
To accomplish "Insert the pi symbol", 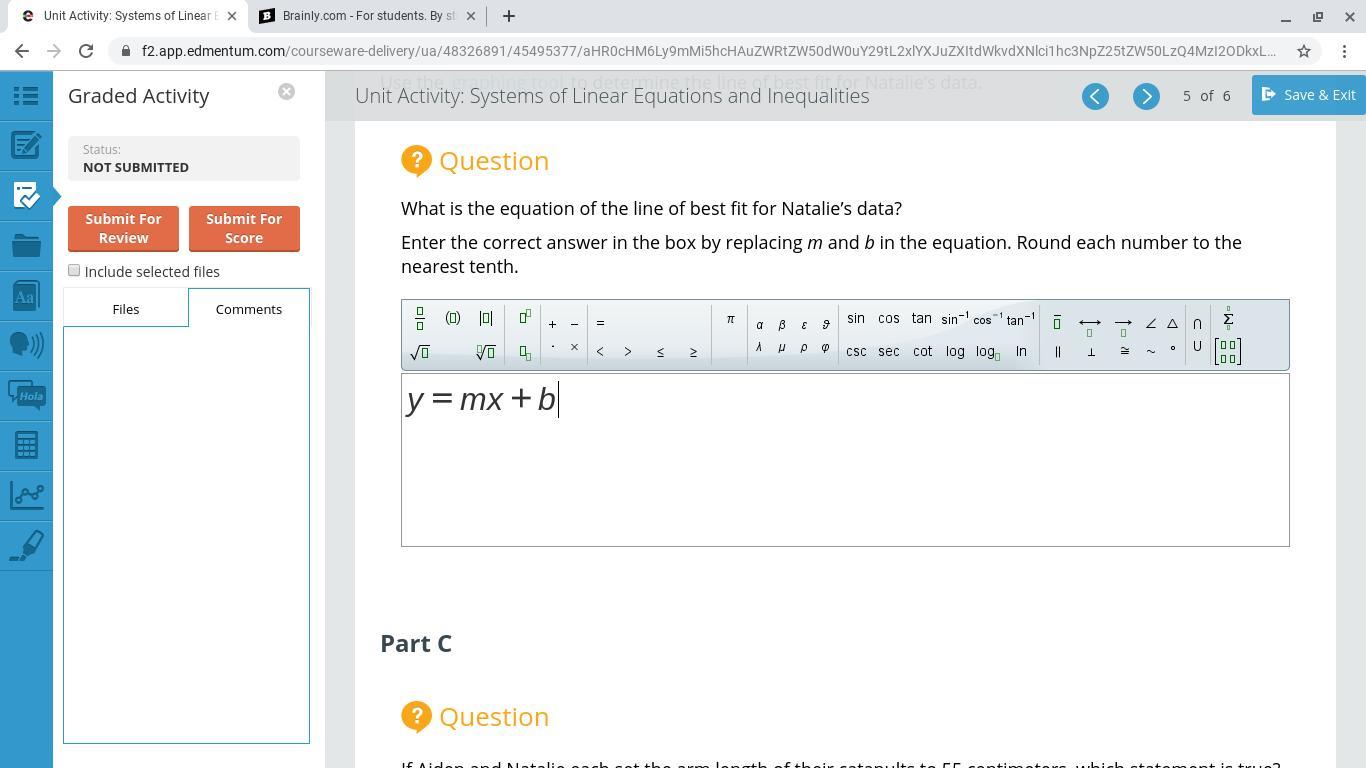I will pyautogui.click(x=730, y=319).
